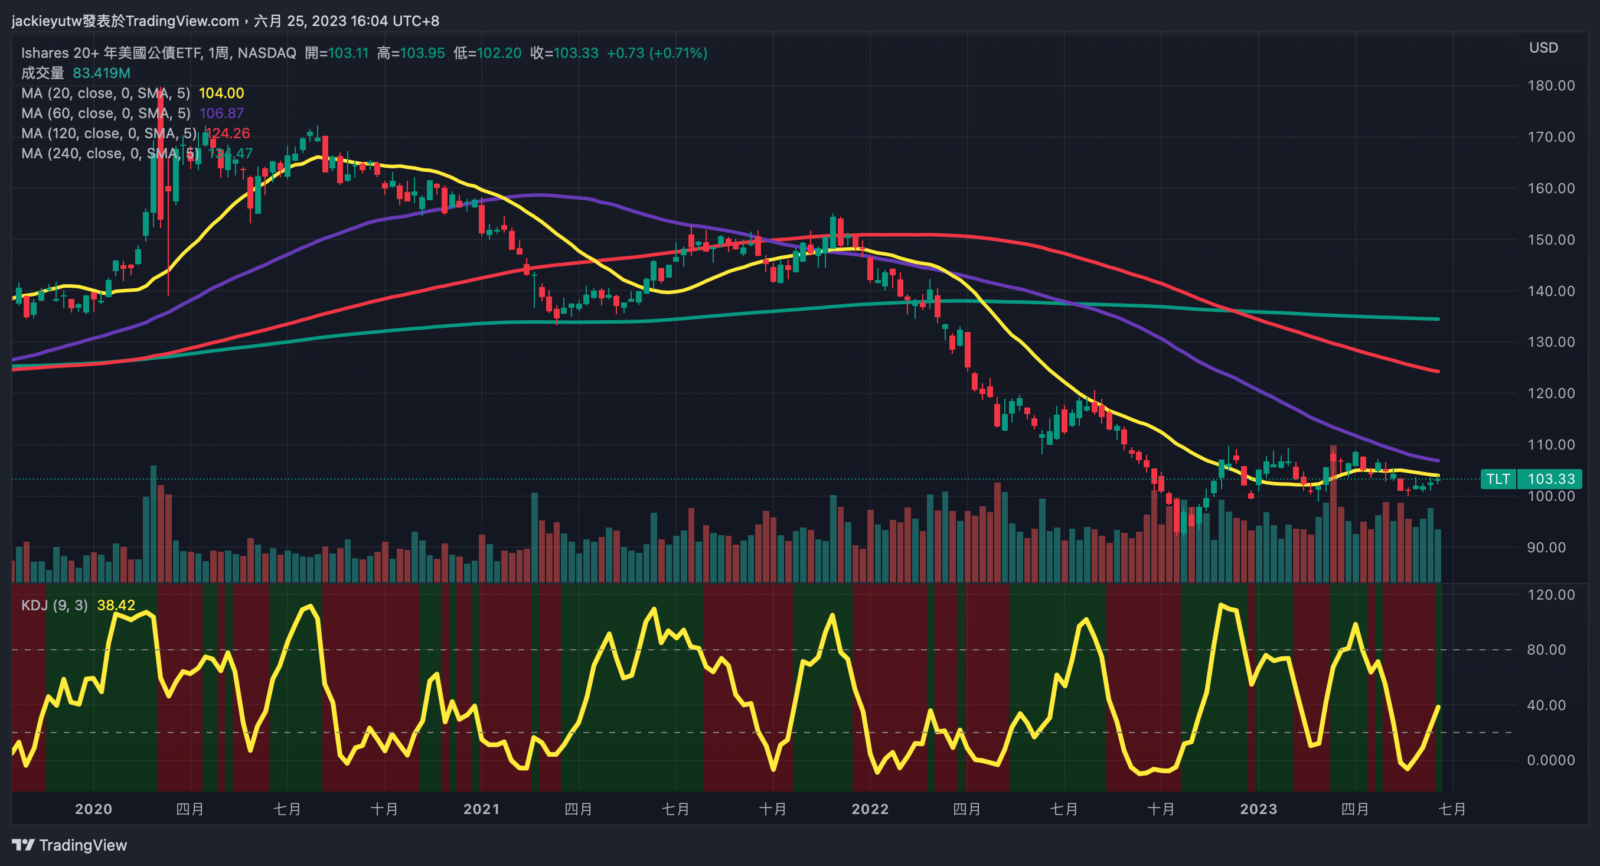Viewport: 1600px width, 866px height.
Task: Open the USD currency label
Action: click(x=1543, y=48)
